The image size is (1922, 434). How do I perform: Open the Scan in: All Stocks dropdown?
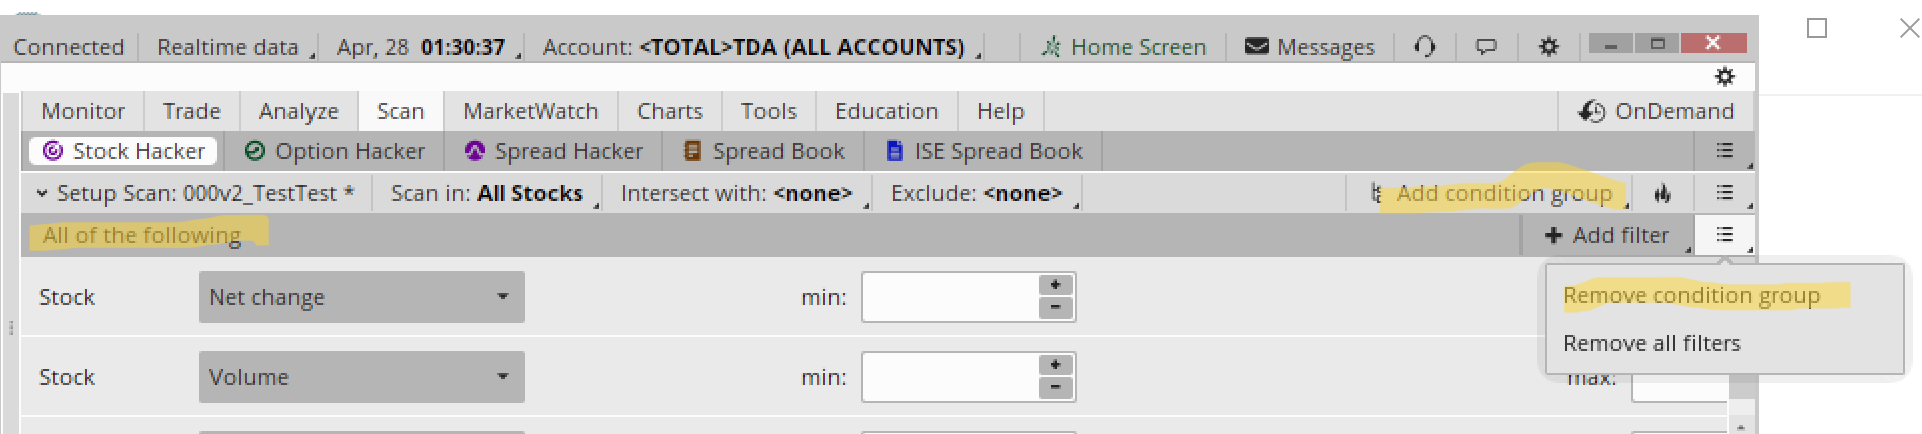point(486,193)
